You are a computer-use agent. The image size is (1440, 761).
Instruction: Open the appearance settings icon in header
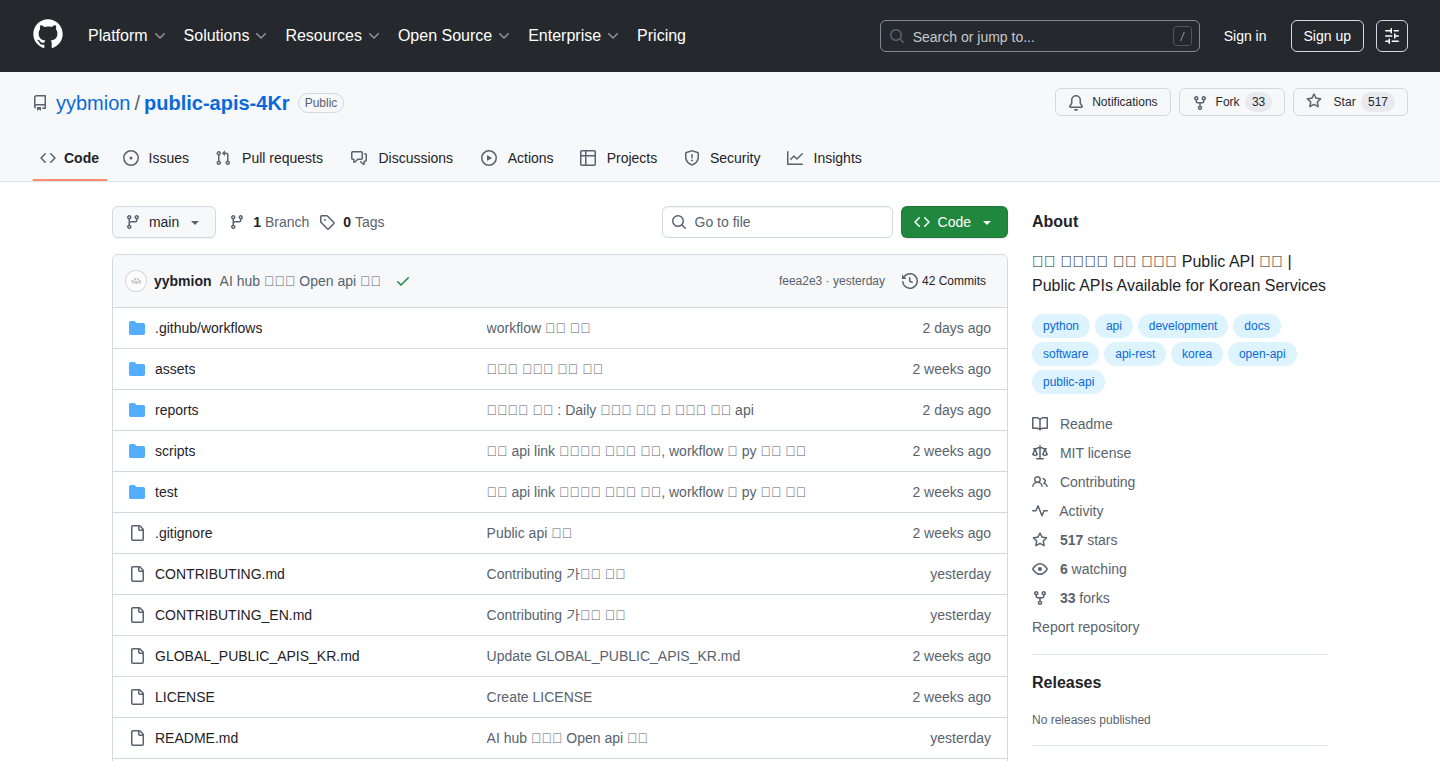click(x=1391, y=36)
